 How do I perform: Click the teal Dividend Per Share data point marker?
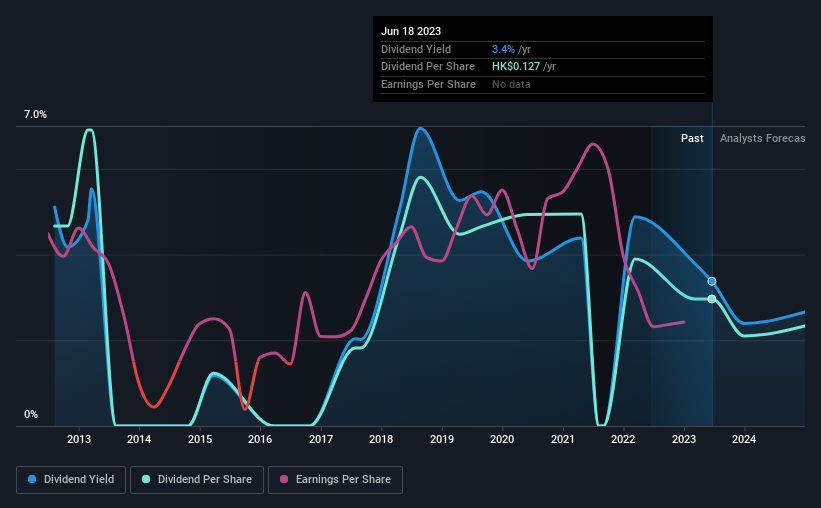(x=712, y=299)
